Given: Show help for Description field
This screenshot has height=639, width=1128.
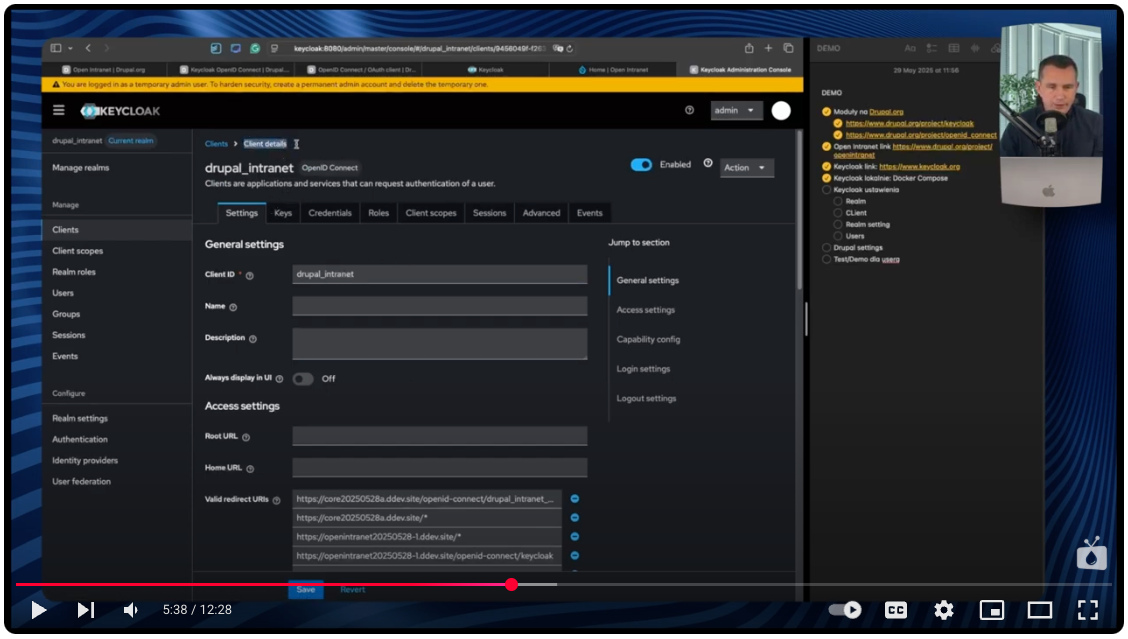Looking at the screenshot, I should point(253,339).
